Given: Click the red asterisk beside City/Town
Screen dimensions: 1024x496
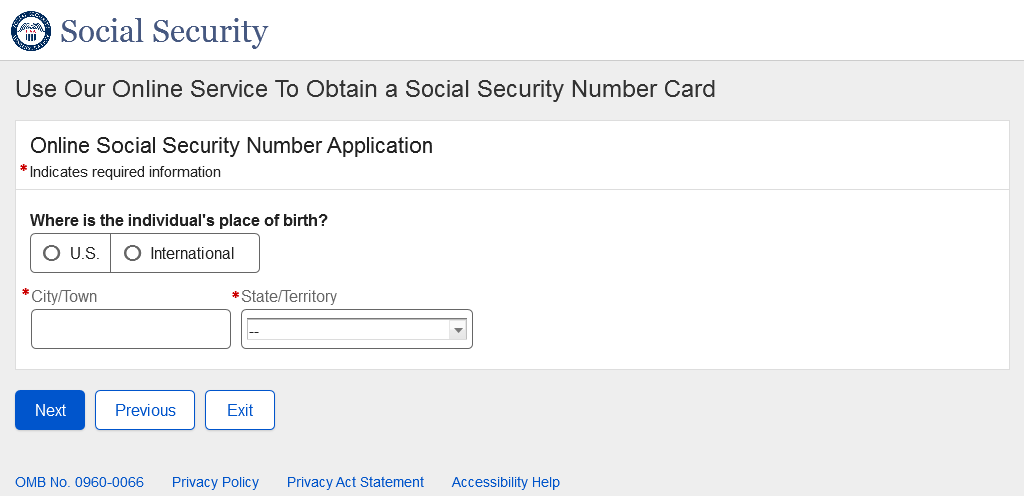Looking at the screenshot, I should [x=25, y=294].
